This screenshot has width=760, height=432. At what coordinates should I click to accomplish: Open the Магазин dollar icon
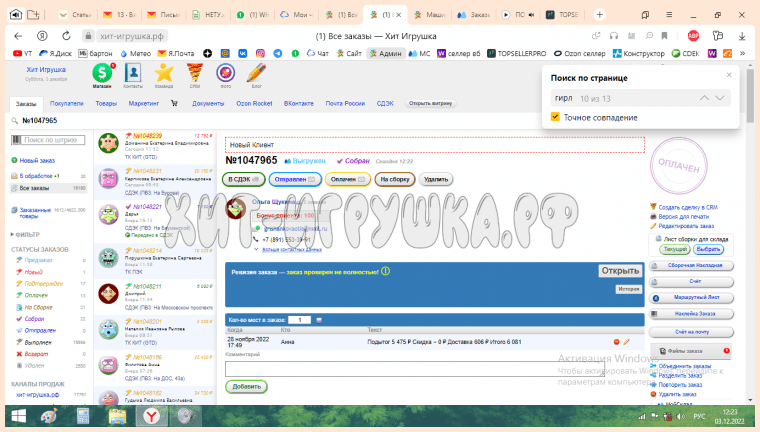102,73
